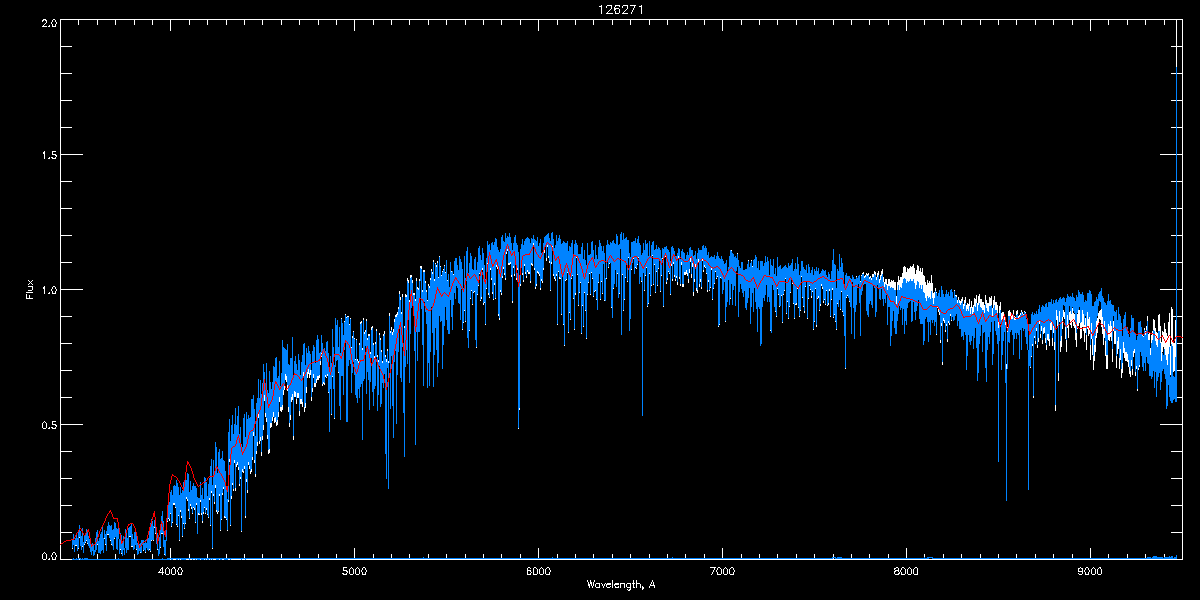
Task: Click the 5000 wavelength tick label
Action: [x=354, y=572]
